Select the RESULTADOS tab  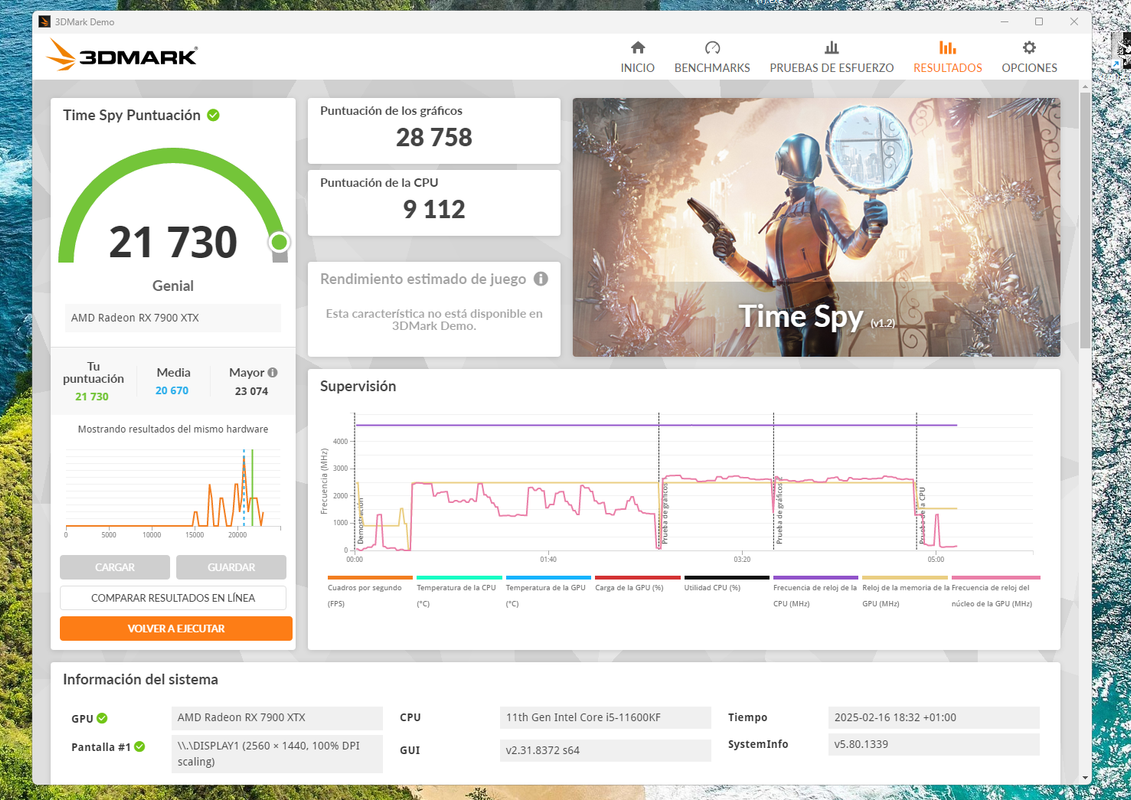[948, 68]
